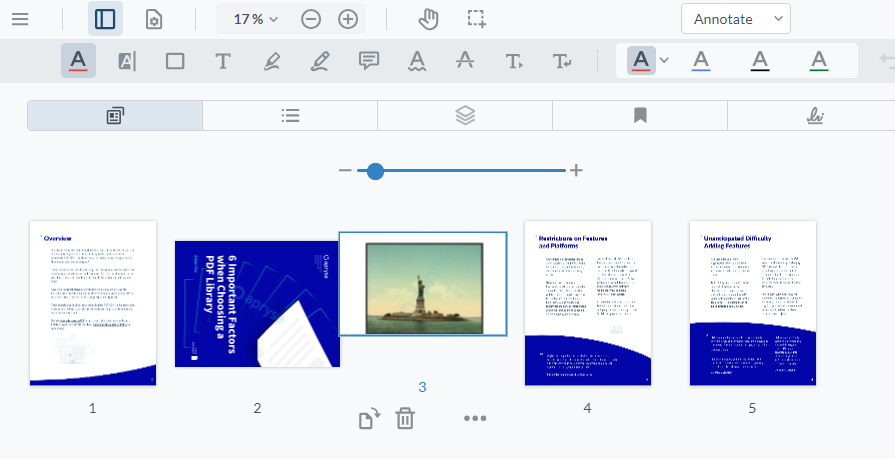Switch to the Bookmarks panel tab
Viewport: 895px width, 459px height.
[x=640, y=115]
